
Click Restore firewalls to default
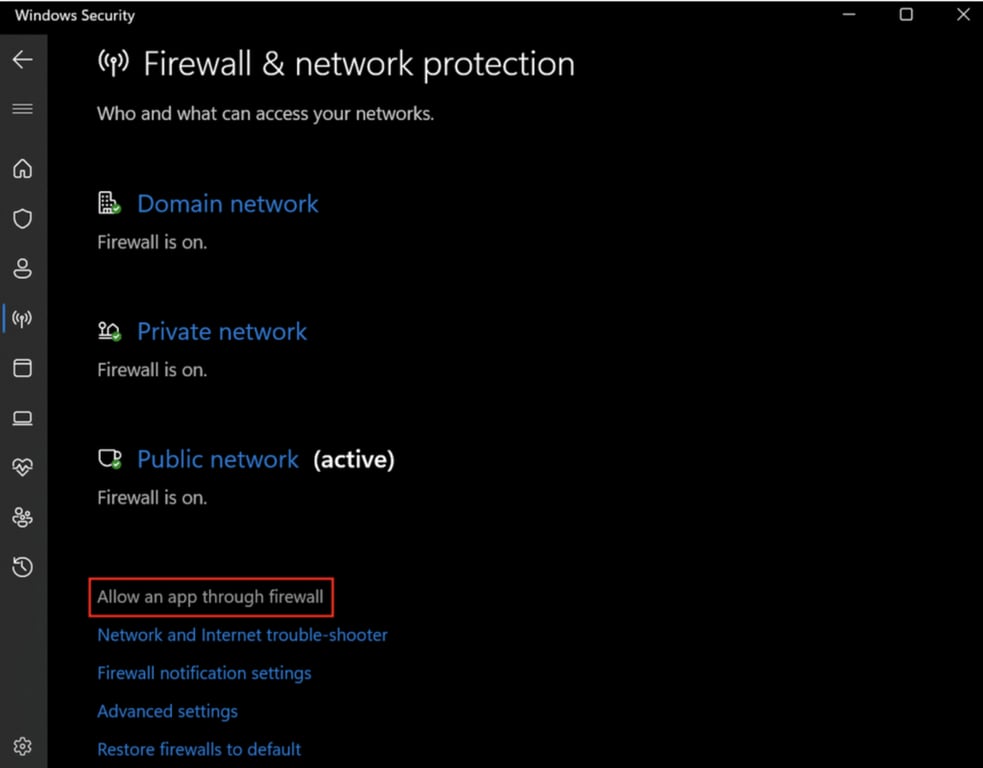click(199, 749)
